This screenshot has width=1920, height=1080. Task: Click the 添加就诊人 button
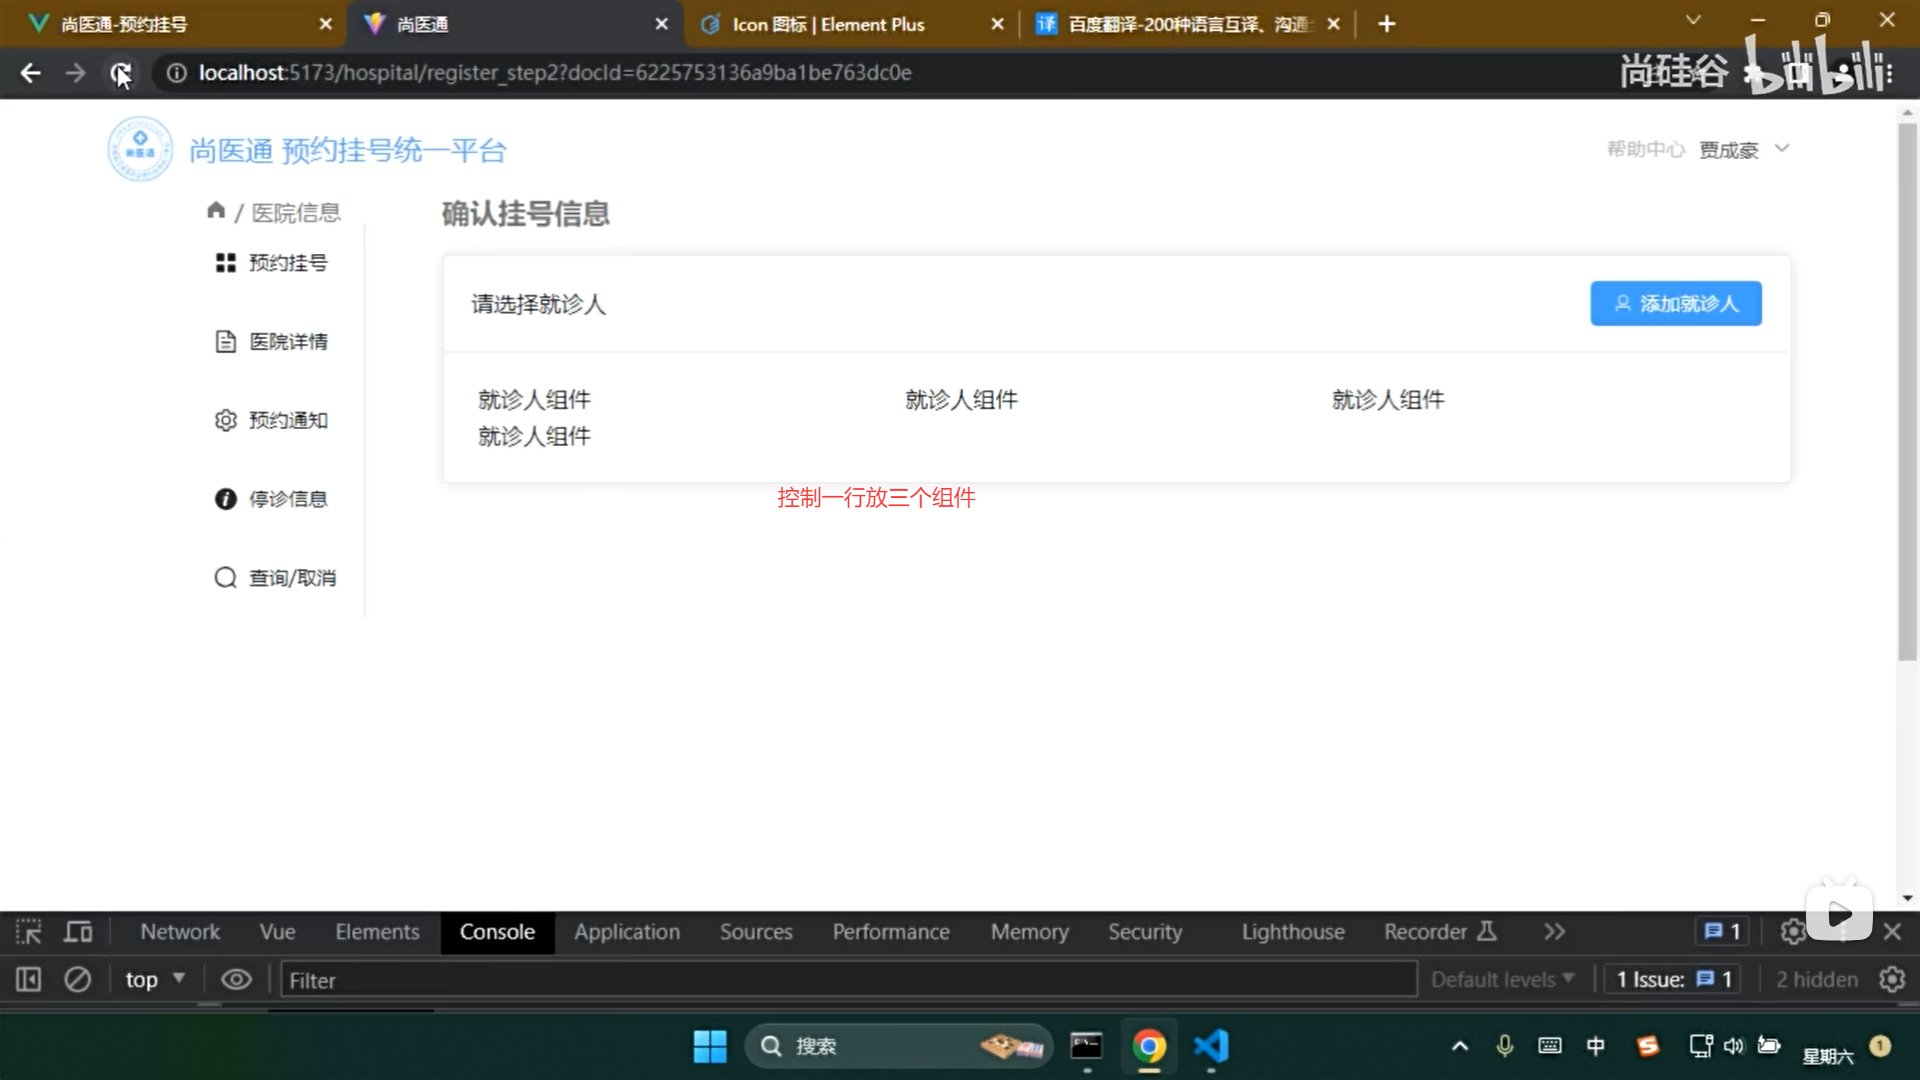tap(1676, 303)
